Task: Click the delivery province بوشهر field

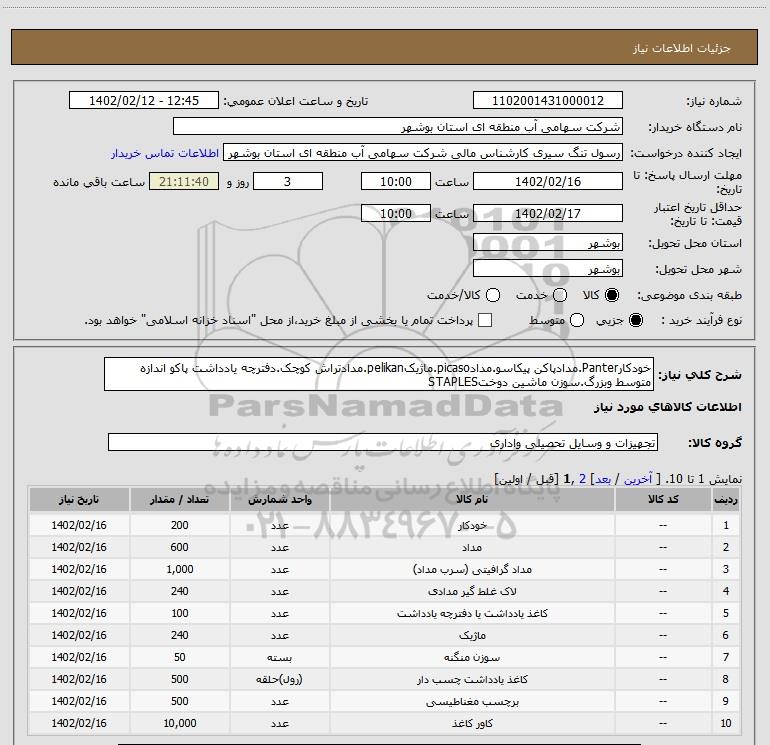Action: (548, 242)
